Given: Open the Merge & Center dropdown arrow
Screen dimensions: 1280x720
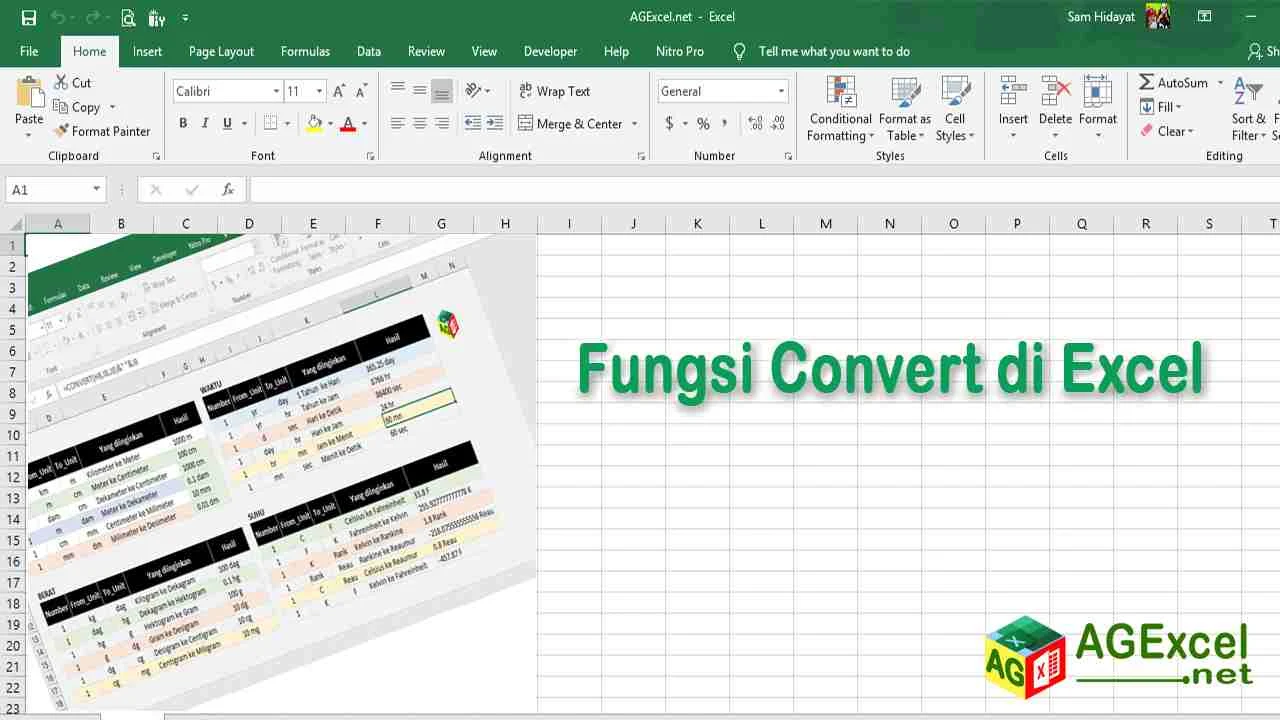Looking at the screenshot, I should (634, 124).
